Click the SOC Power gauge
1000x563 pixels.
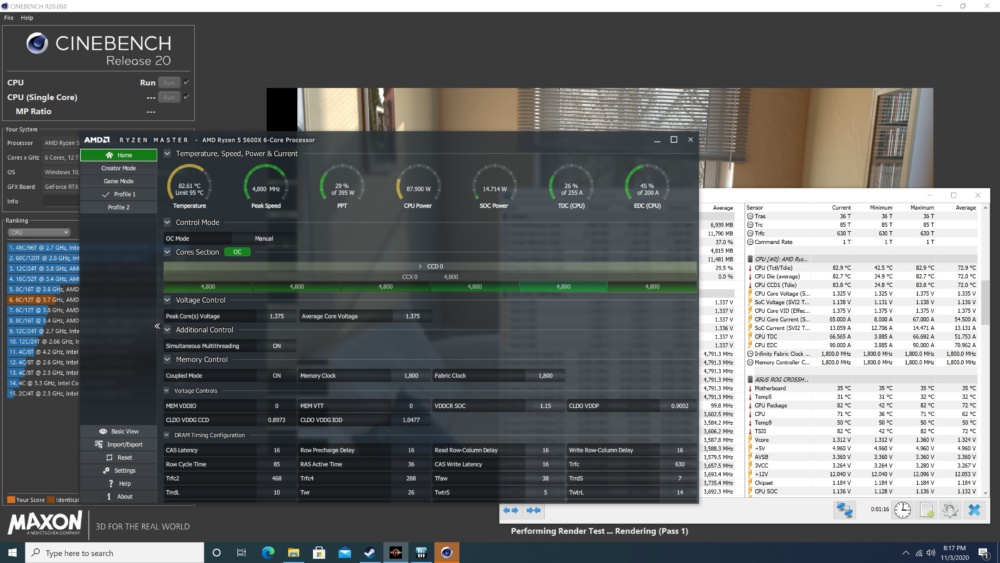[494, 186]
